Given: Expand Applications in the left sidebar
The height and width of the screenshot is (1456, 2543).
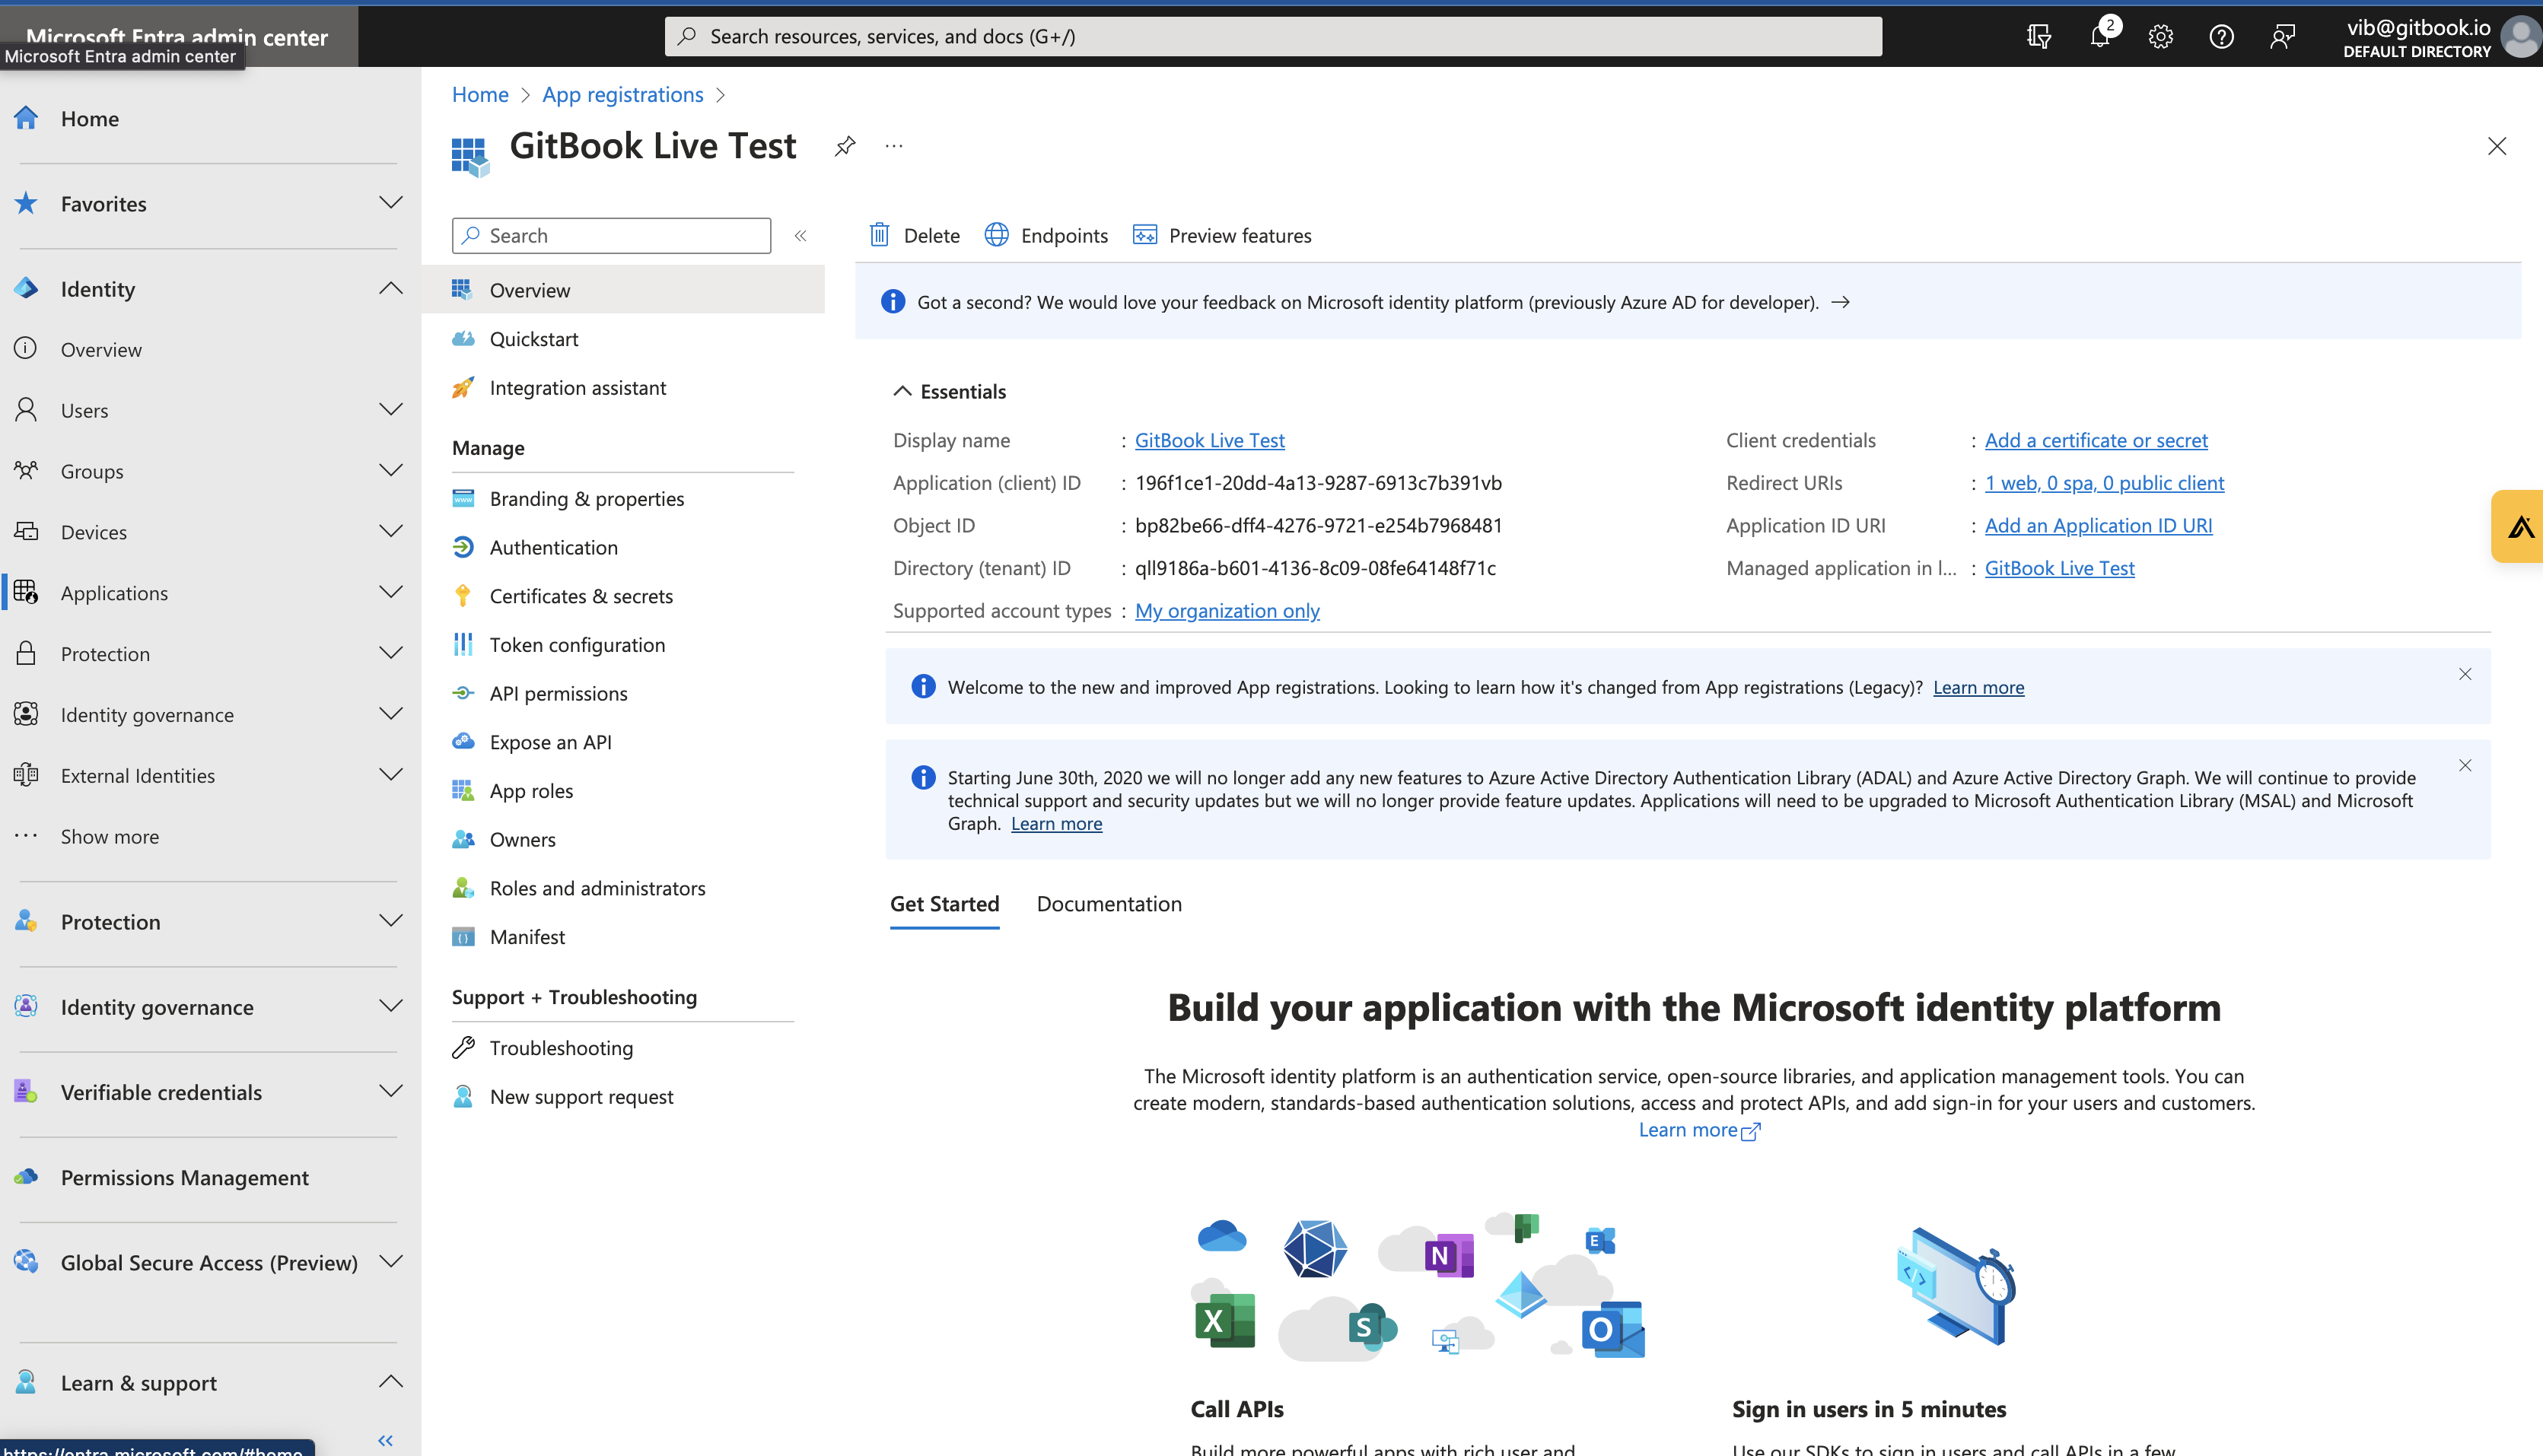Looking at the screenshot, I should point(391,592).
